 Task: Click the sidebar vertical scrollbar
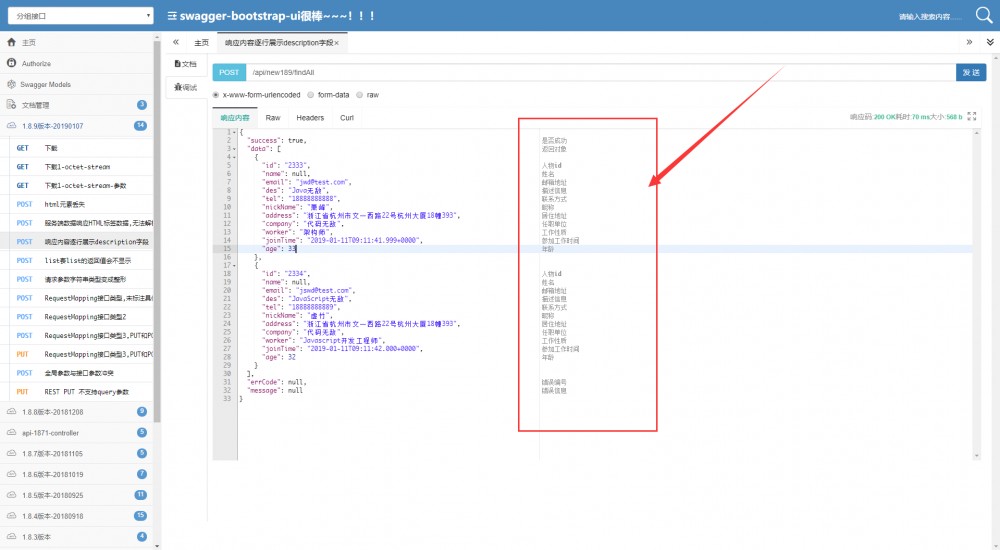click(157, 230)
